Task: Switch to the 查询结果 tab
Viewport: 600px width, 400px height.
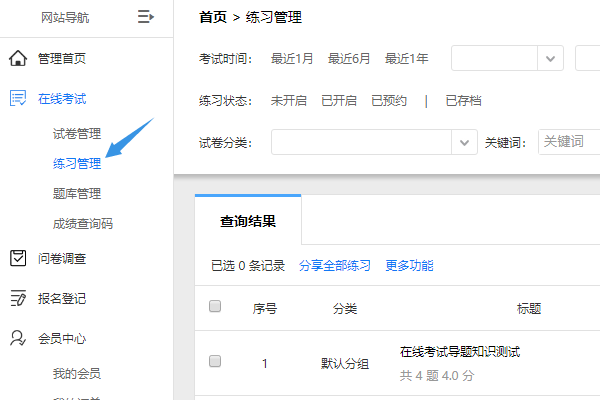Action: point(248,221)
